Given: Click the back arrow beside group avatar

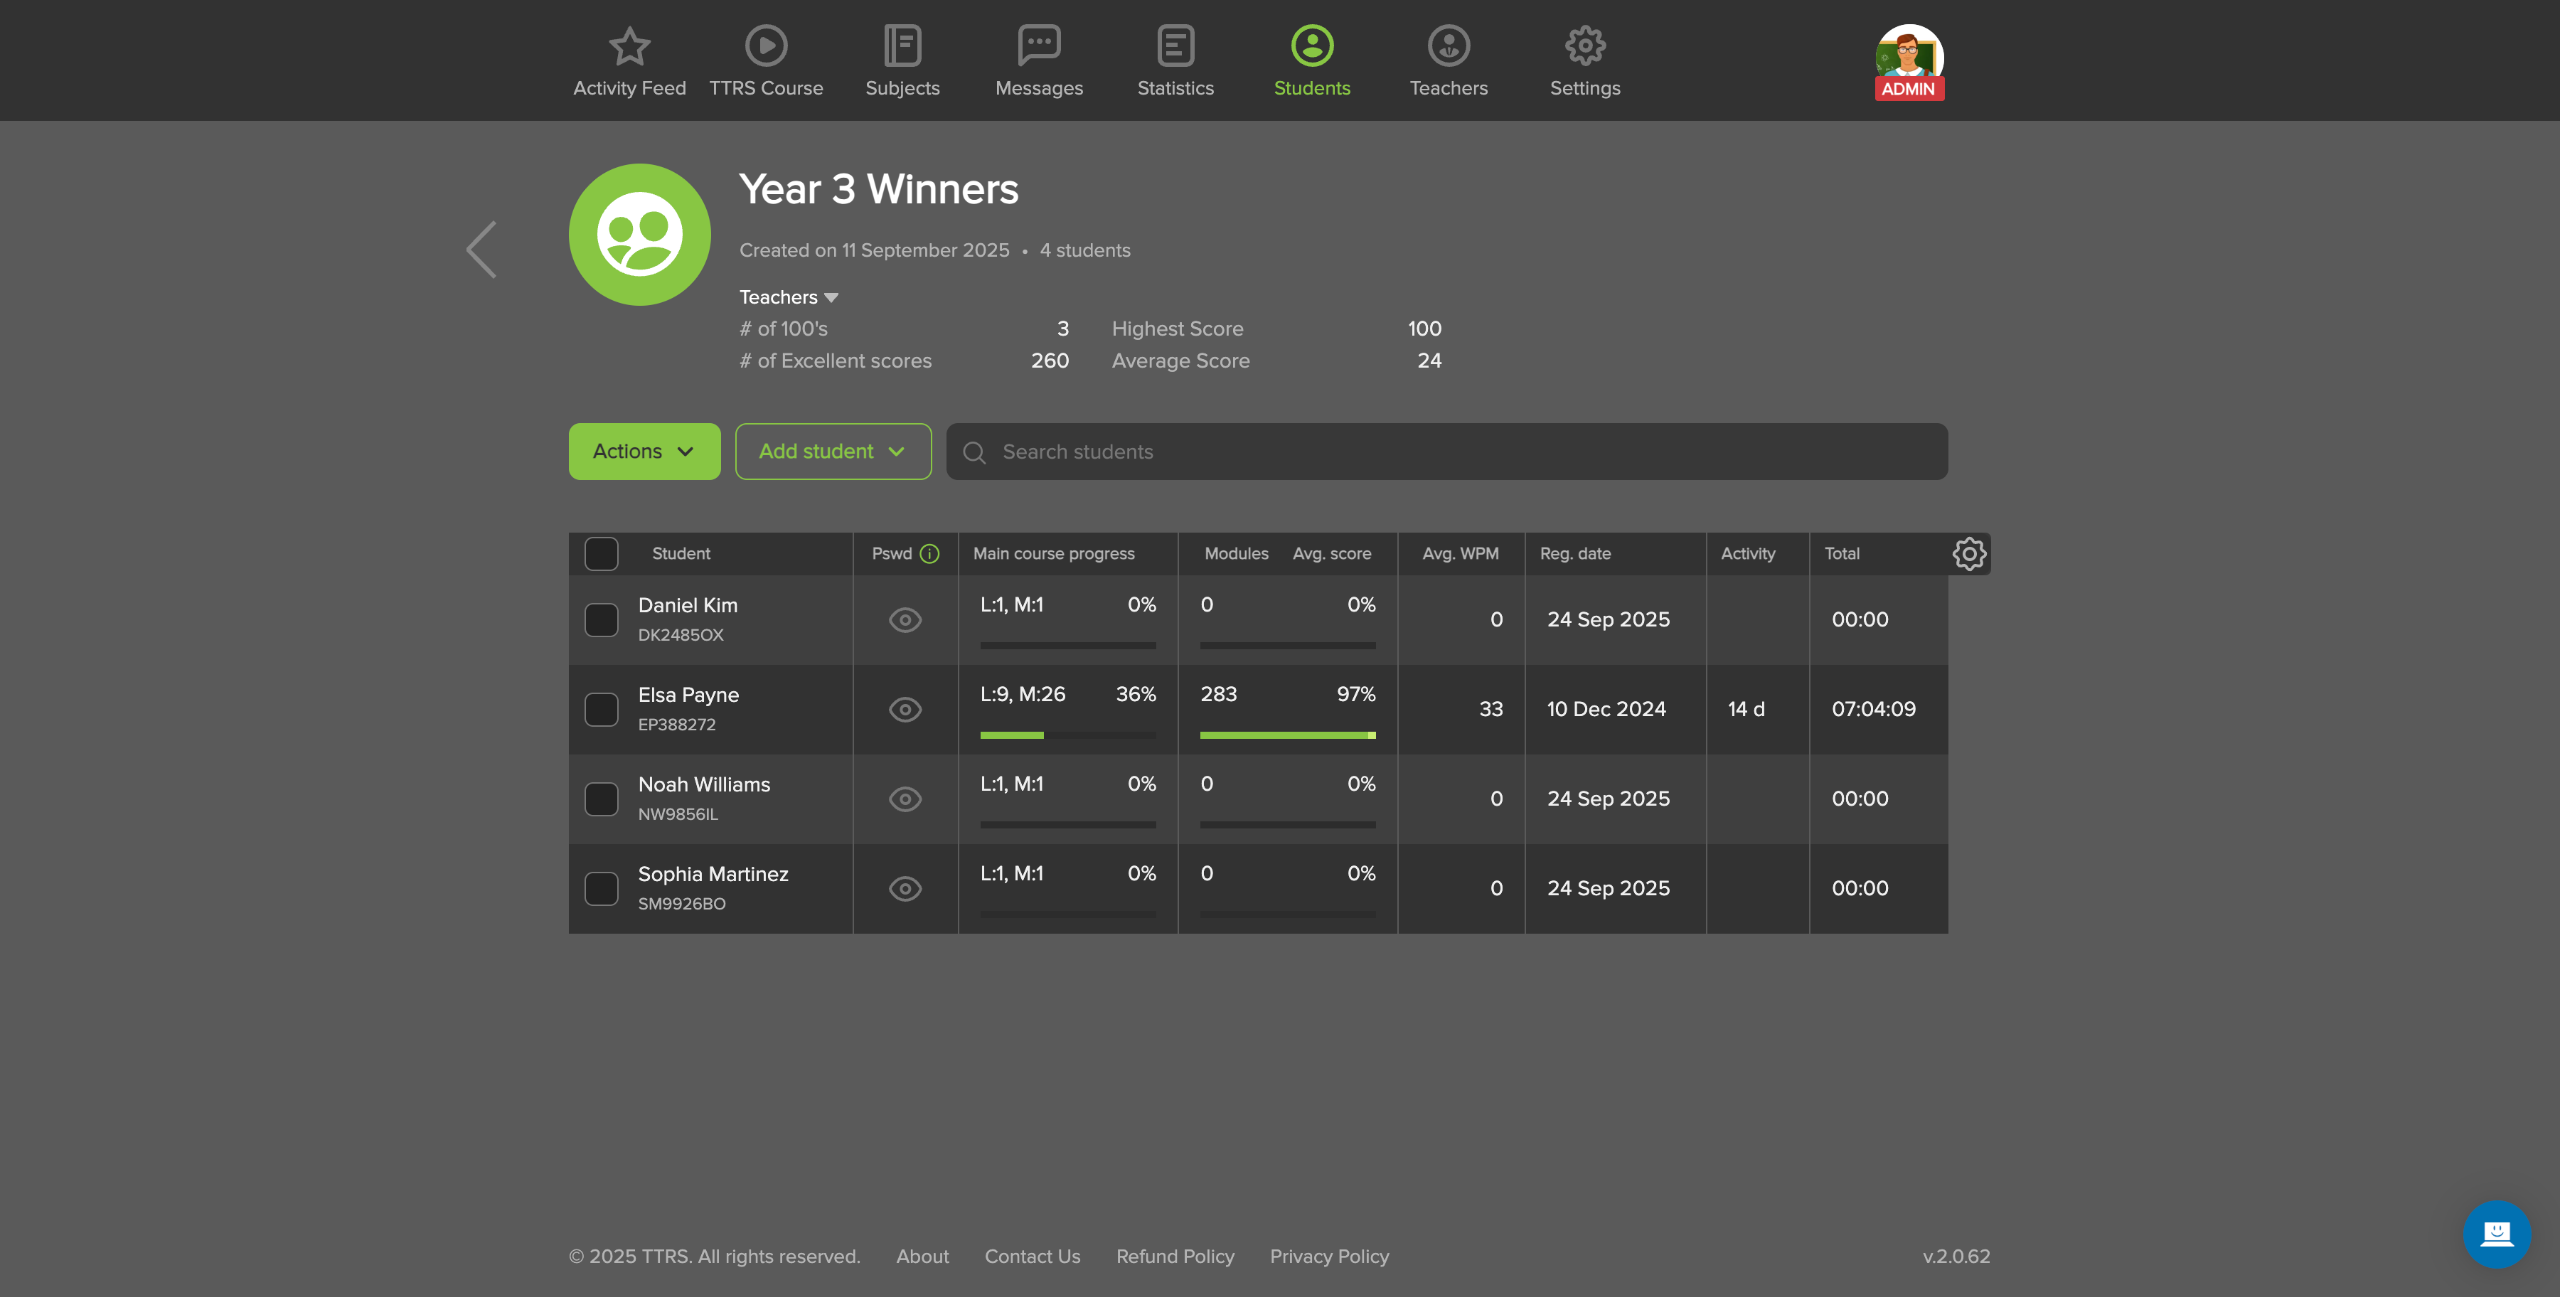Looking at the screenshot, I should click(481, 250).
